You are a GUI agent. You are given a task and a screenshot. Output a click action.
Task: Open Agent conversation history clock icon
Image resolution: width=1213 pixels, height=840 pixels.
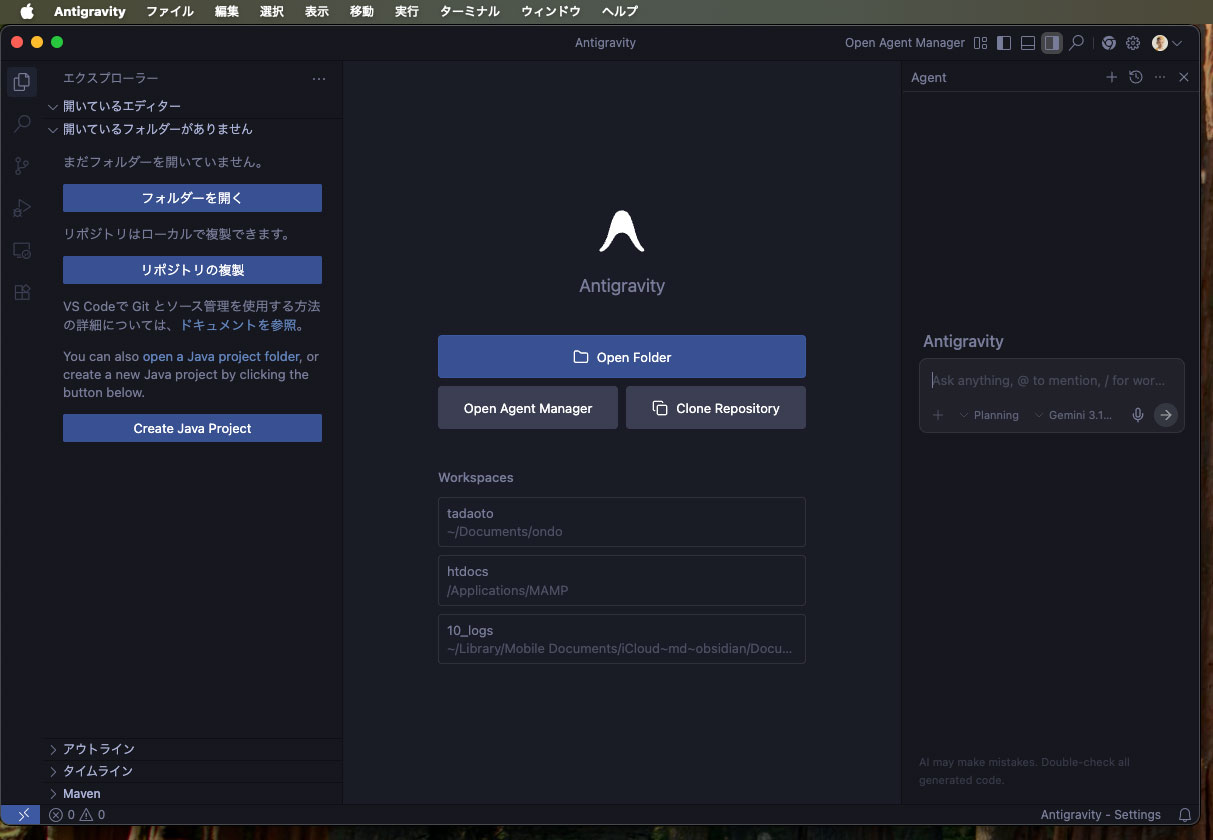(1136, 77)
